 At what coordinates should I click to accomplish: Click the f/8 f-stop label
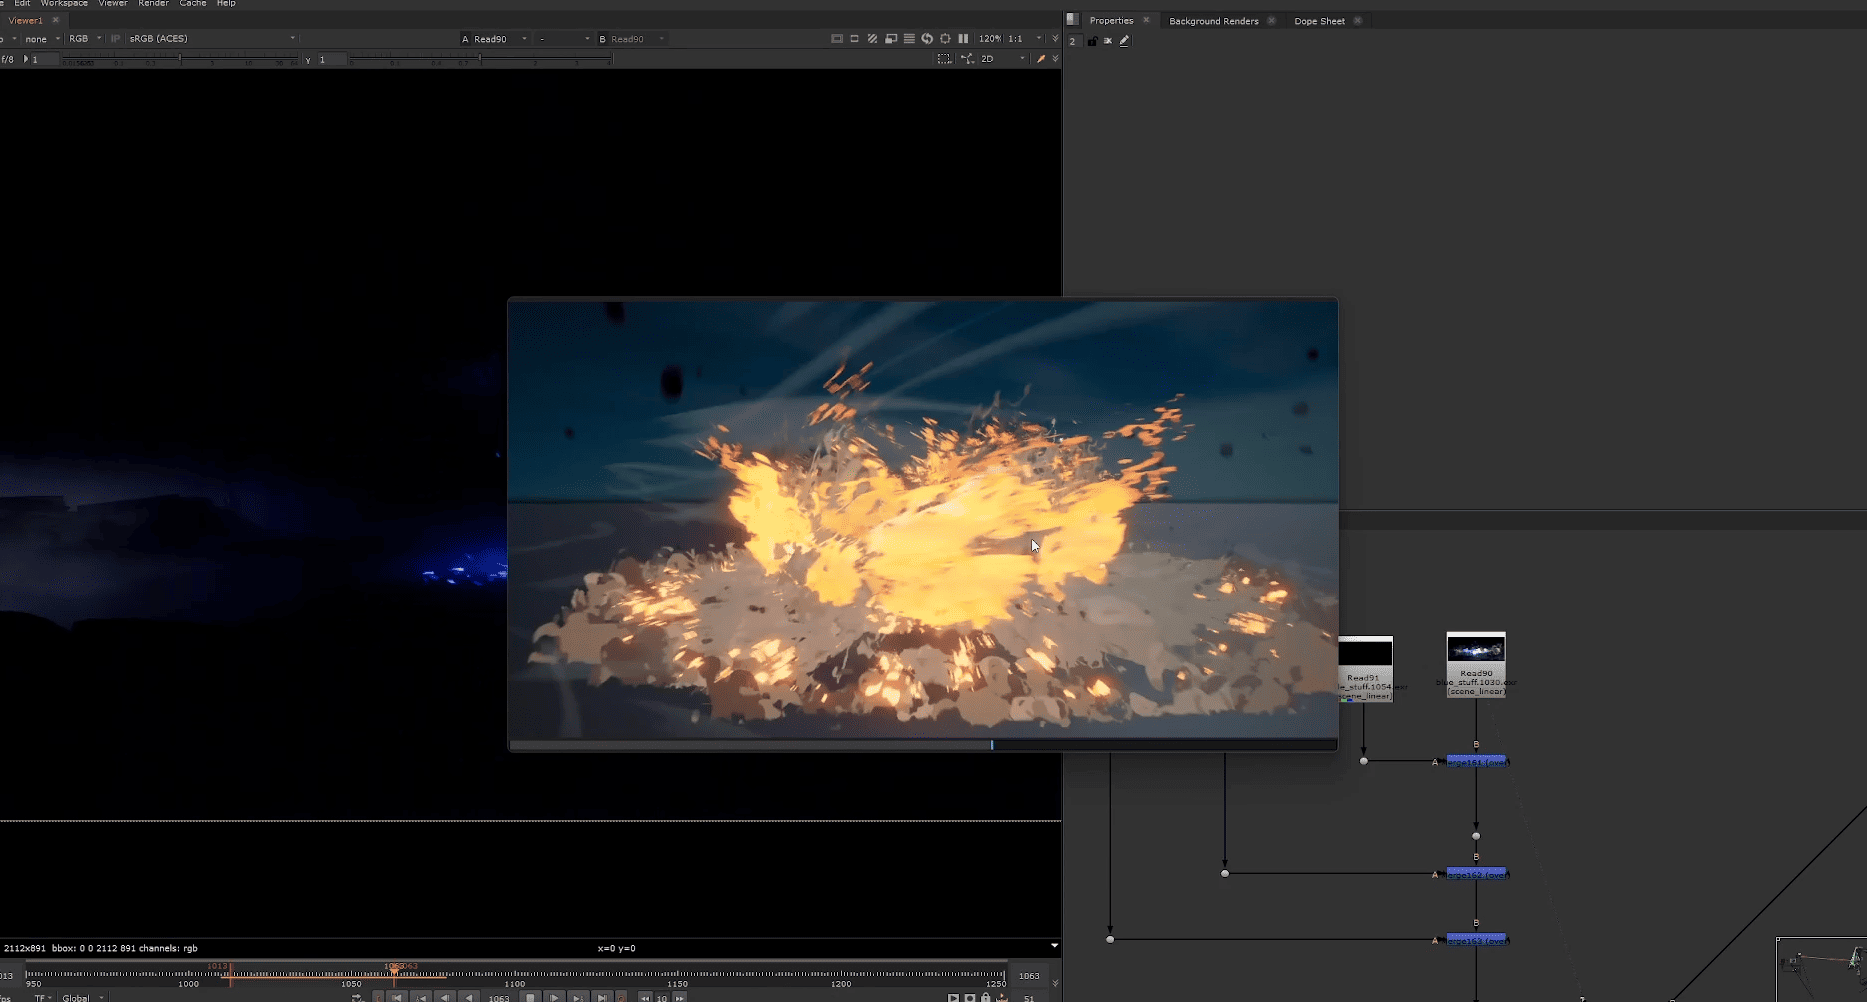coord(8,60)
